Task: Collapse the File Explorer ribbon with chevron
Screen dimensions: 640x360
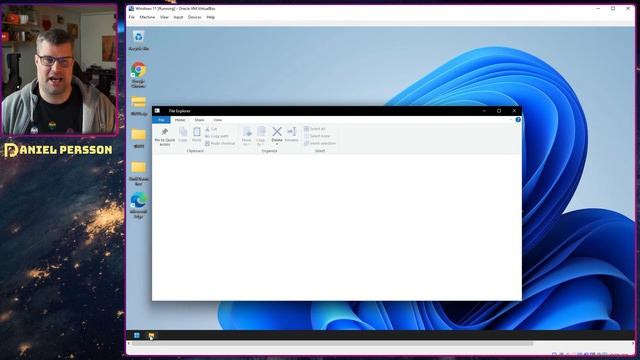Action: tap(511, 120)
